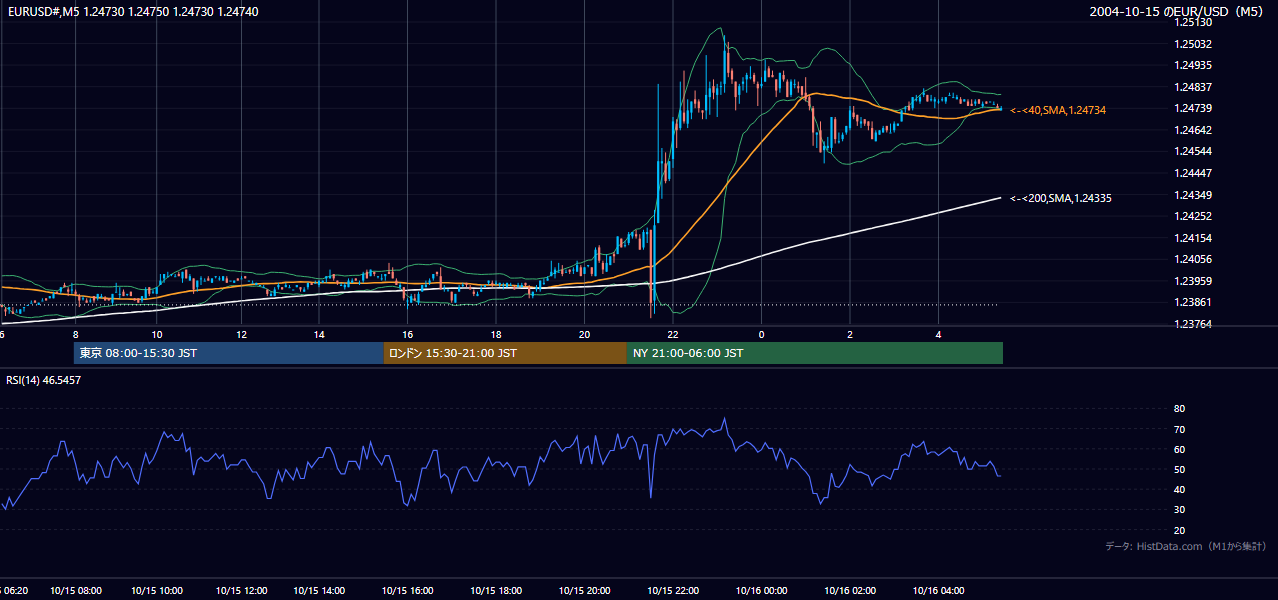
Task: Click price axis value 1.23861
Action: click(x=1194, y=302)
